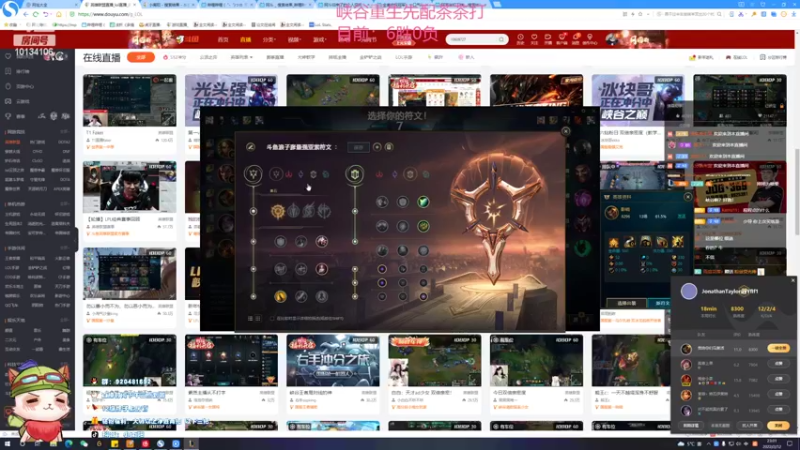Open WeChat from the taskbar

84,444
